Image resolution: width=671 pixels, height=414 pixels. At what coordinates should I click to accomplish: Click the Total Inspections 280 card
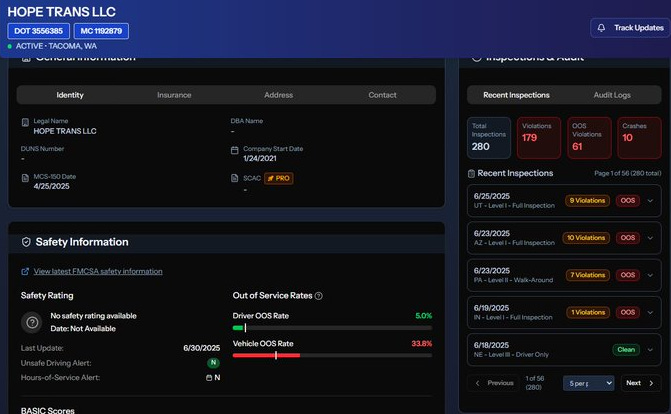tap(489, 138)
